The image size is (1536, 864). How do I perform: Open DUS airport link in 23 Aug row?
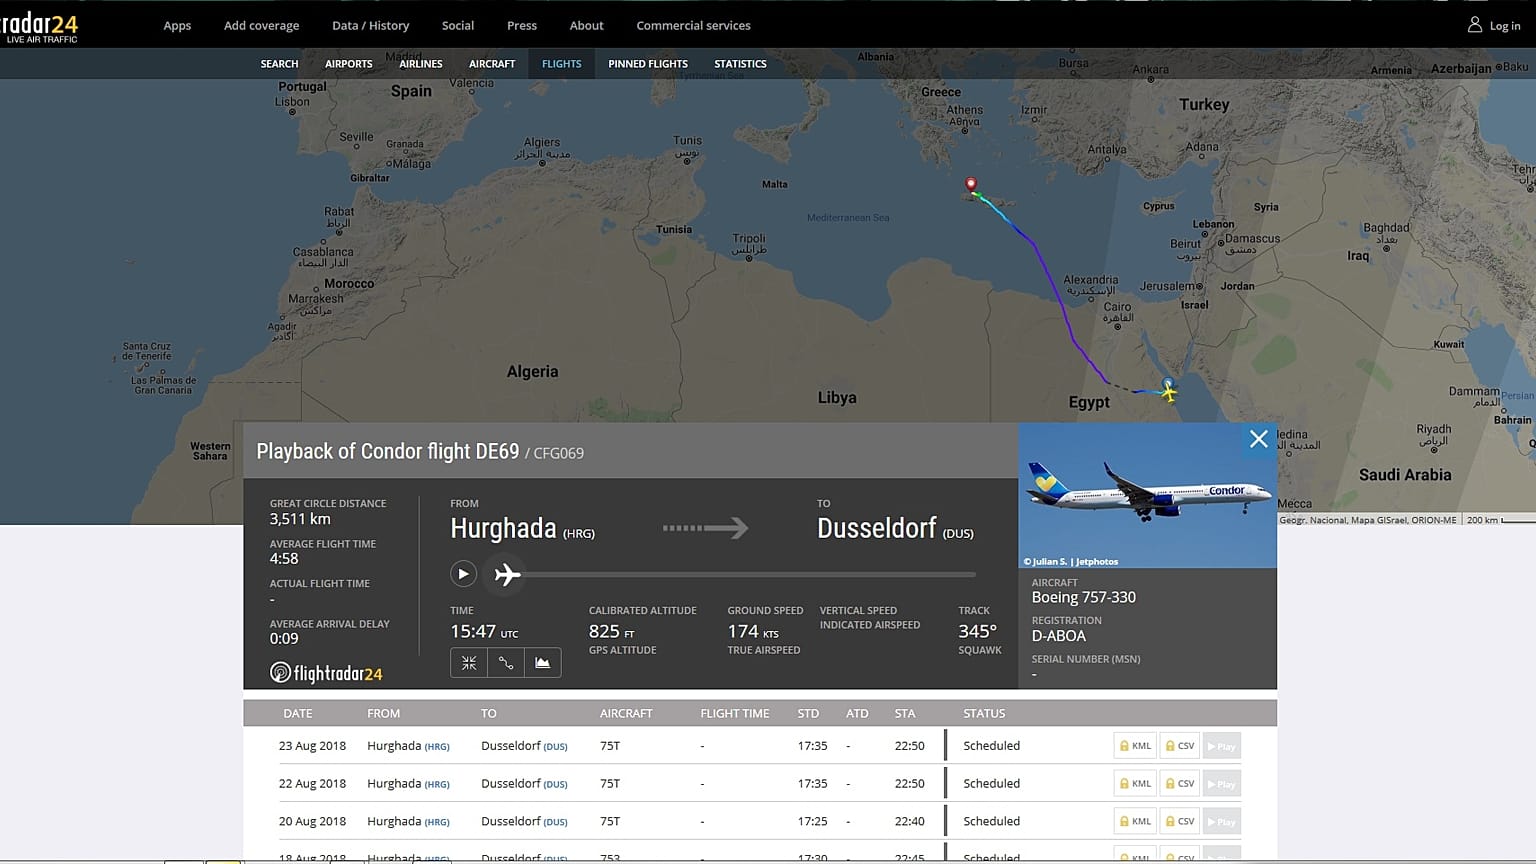pyautogui.click(x=555, y=747)
